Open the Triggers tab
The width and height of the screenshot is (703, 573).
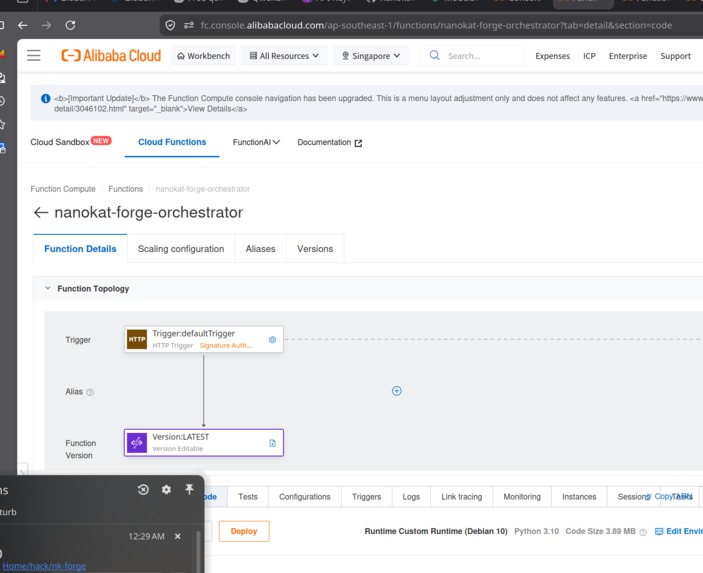pos(366,497)
